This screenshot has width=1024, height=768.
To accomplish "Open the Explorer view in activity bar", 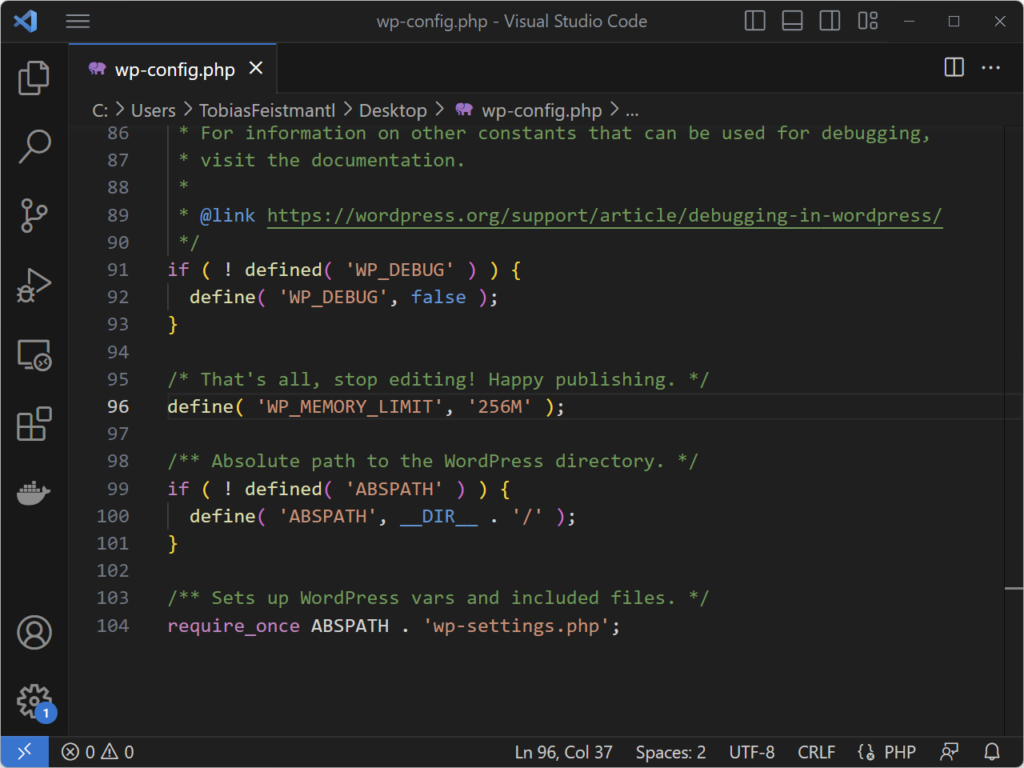I will click(34, 78).
